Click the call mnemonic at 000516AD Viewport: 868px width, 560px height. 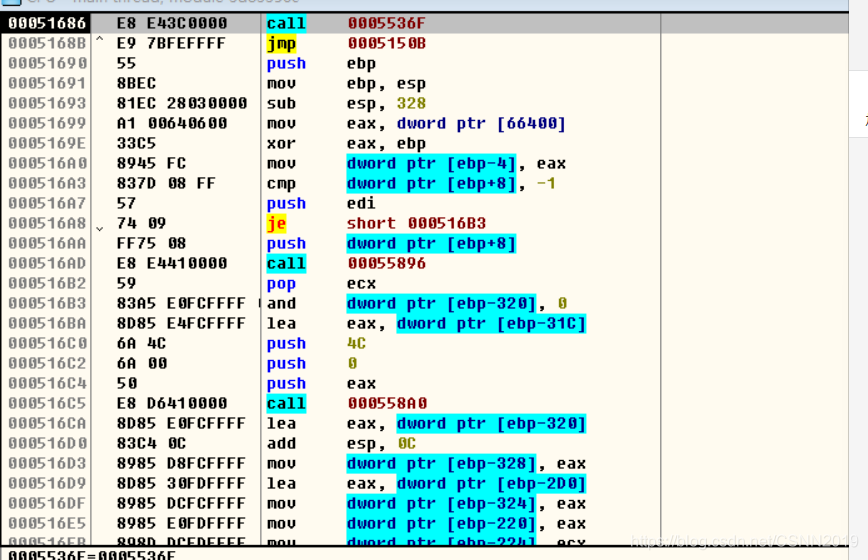pyautogui.click(x=286, y=263)
